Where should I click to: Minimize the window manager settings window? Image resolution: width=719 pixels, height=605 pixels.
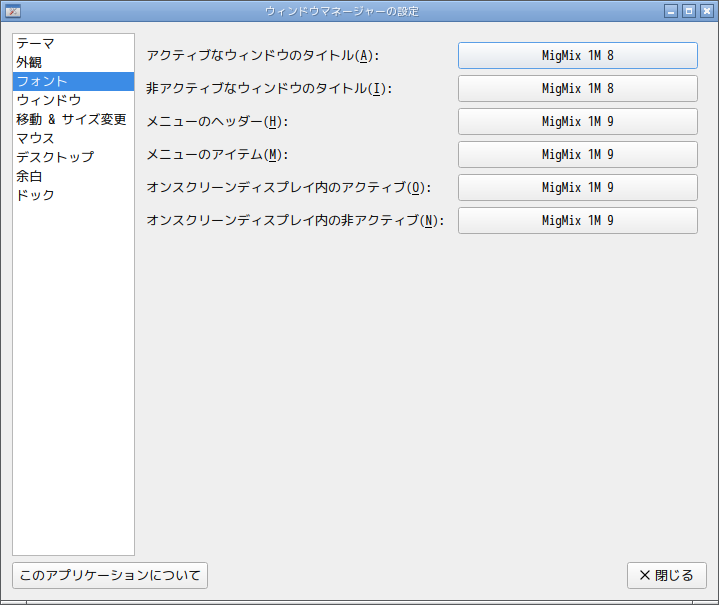(x=671, y=11)
